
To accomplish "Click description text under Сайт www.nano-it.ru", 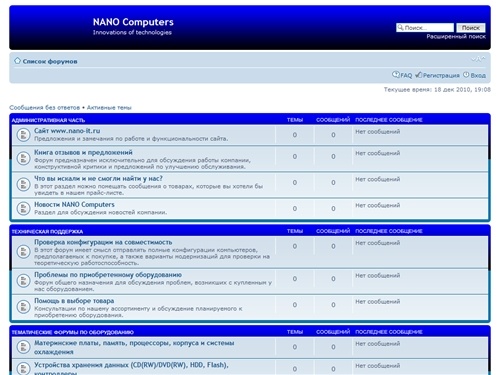I will click(x=131, y=139).
